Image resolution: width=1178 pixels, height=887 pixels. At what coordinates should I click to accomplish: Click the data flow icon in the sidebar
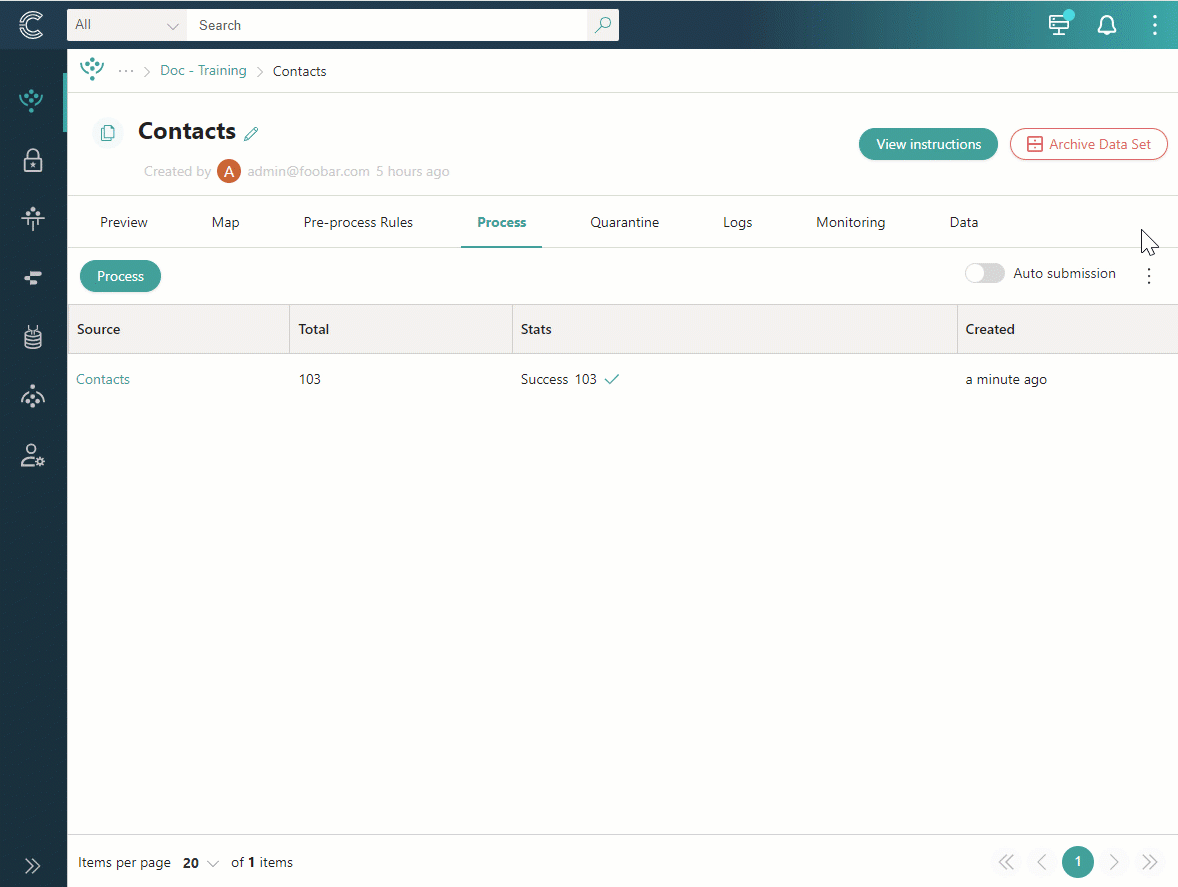(33, 278)
